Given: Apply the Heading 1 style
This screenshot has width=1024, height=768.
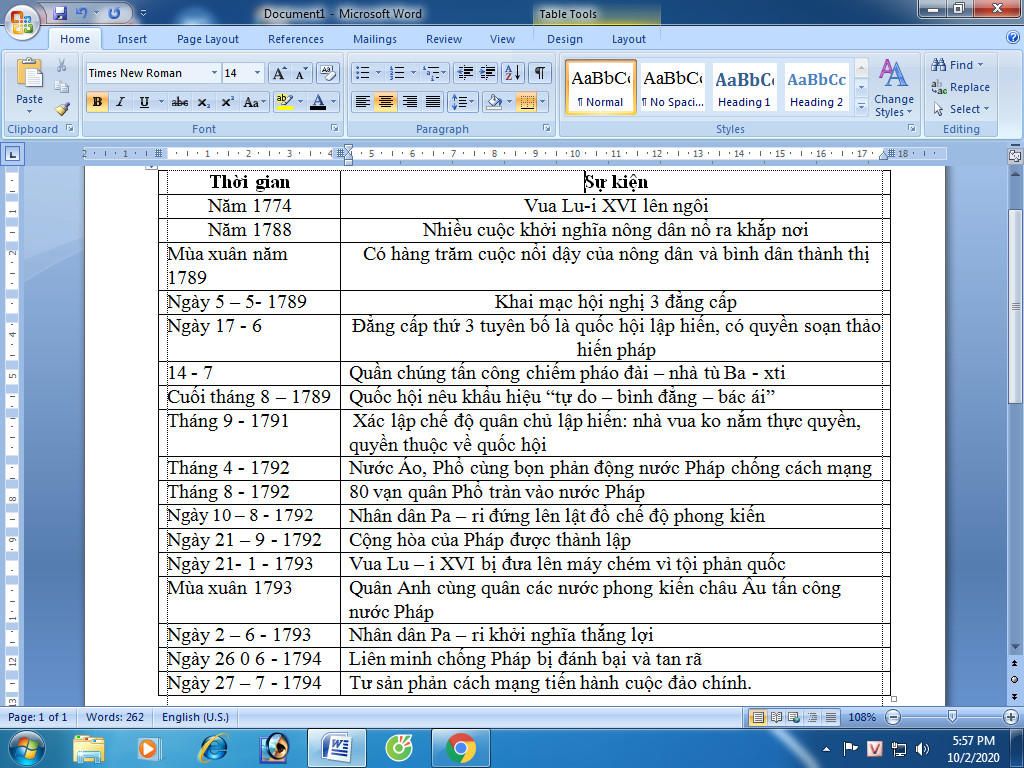Looking at the screenshot, I should tap(744, 88).
